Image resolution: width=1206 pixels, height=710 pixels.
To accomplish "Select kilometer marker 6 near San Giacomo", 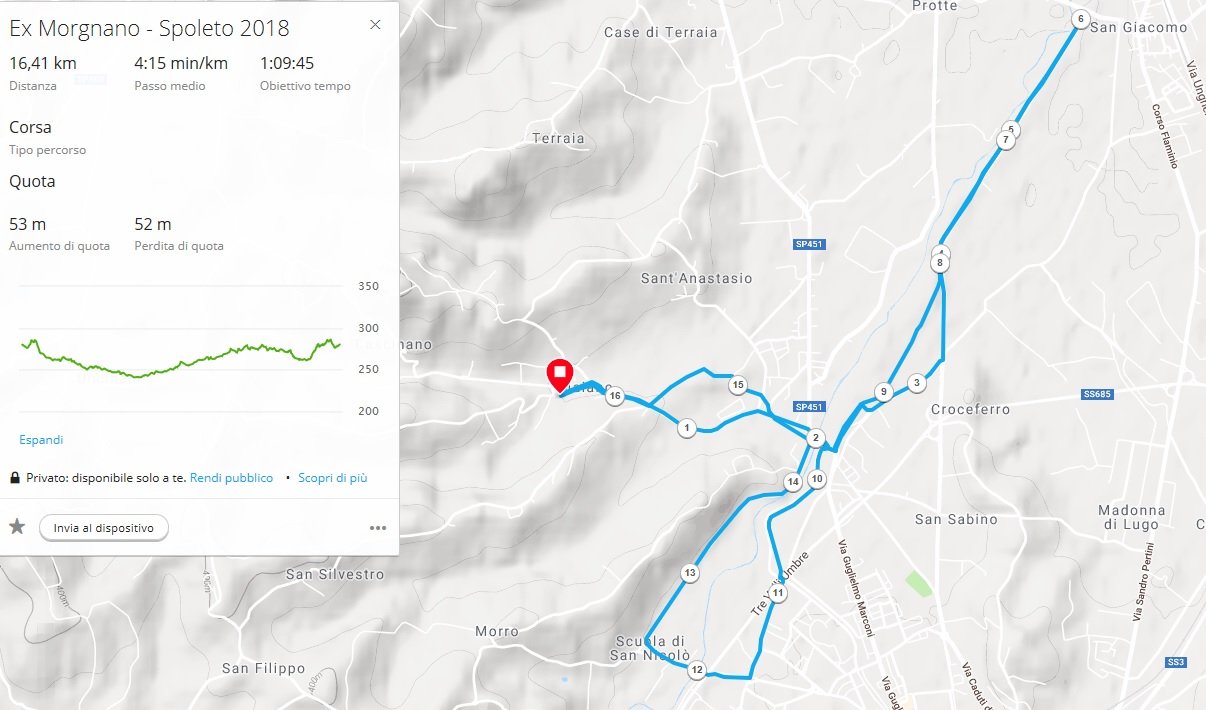I will point(1080,19).
